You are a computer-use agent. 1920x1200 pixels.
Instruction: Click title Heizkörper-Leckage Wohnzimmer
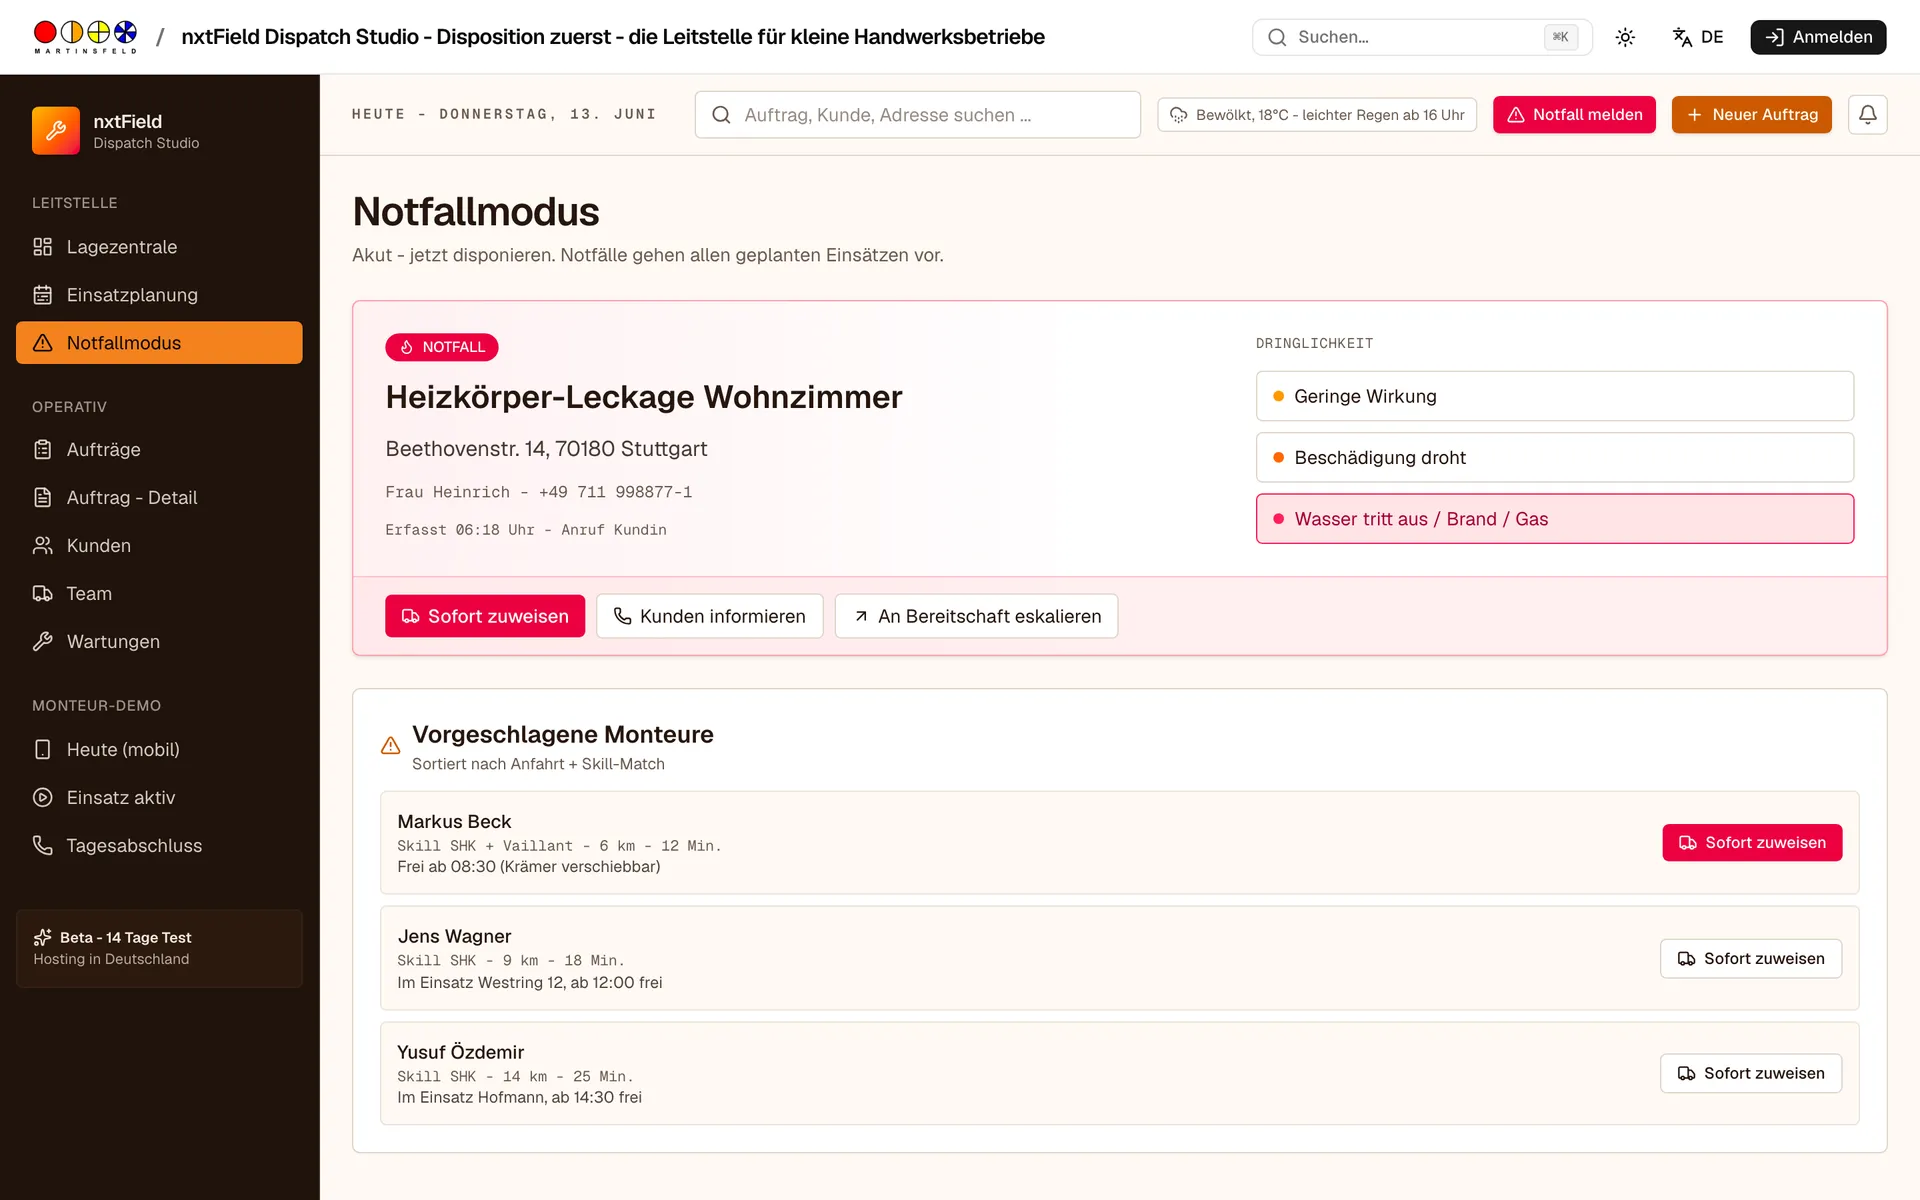[644, 397]
